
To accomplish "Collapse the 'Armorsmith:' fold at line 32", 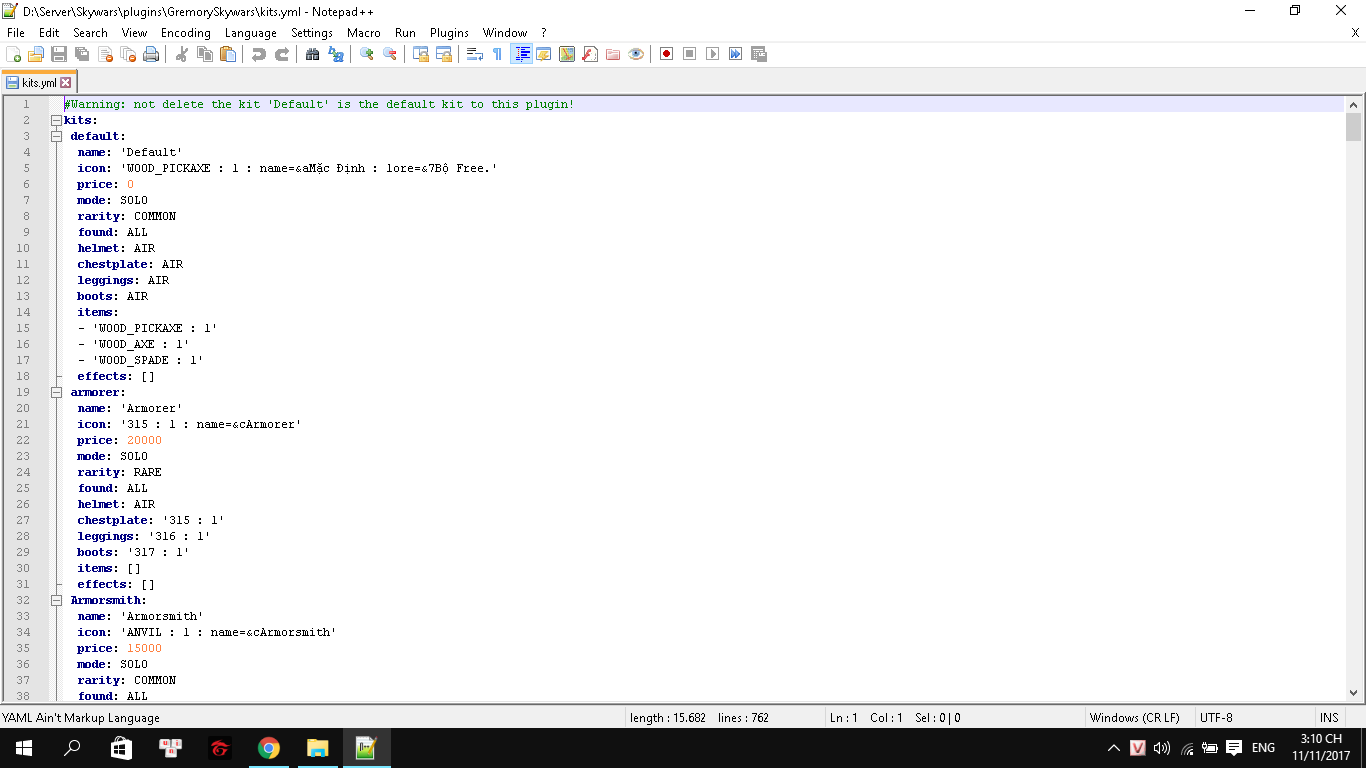I will click(x=57, y=600).
